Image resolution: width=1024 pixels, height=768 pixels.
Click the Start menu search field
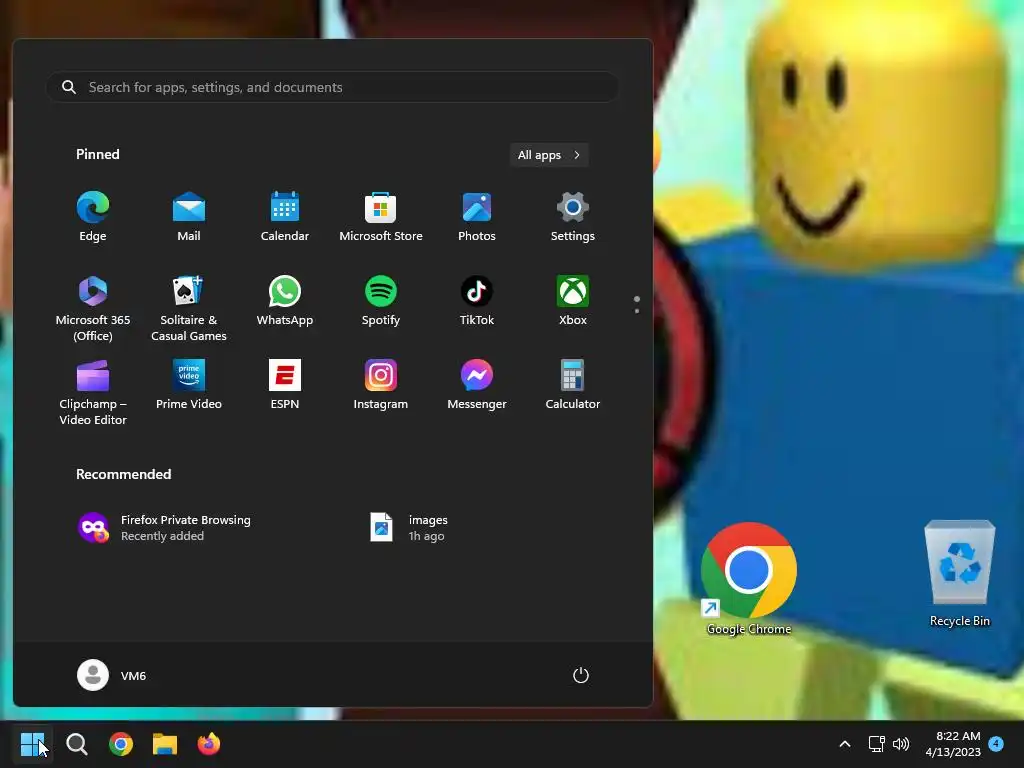click(x=332, y=87)
